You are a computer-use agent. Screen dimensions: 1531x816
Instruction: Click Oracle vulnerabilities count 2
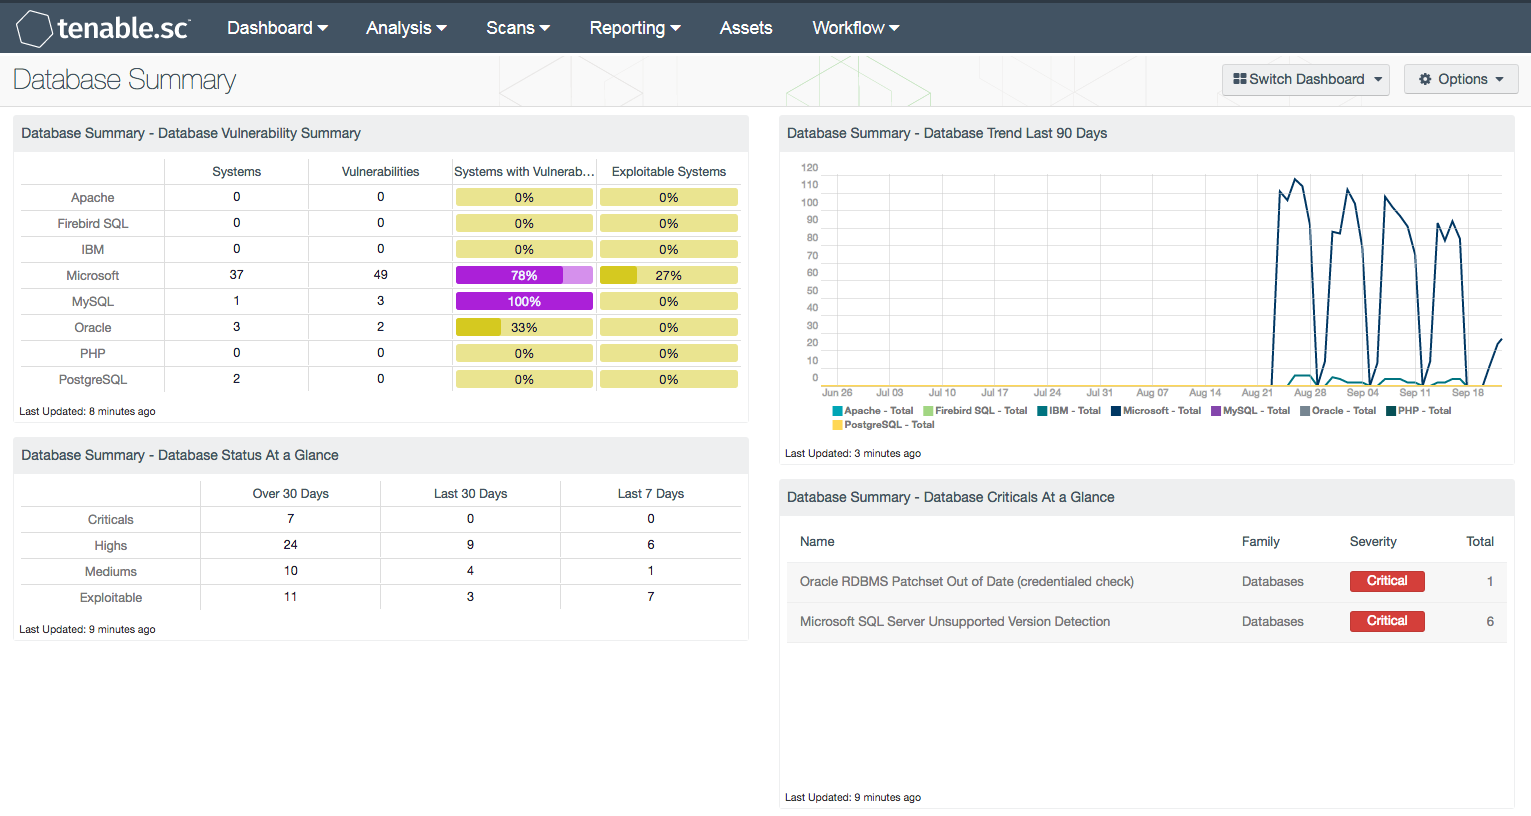coord(381,327)
